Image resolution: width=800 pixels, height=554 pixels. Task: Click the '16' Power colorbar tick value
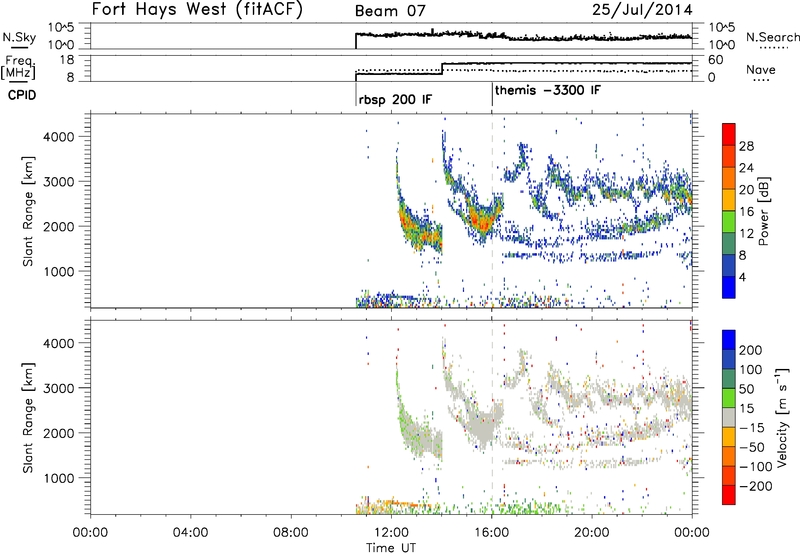(746, 212)
